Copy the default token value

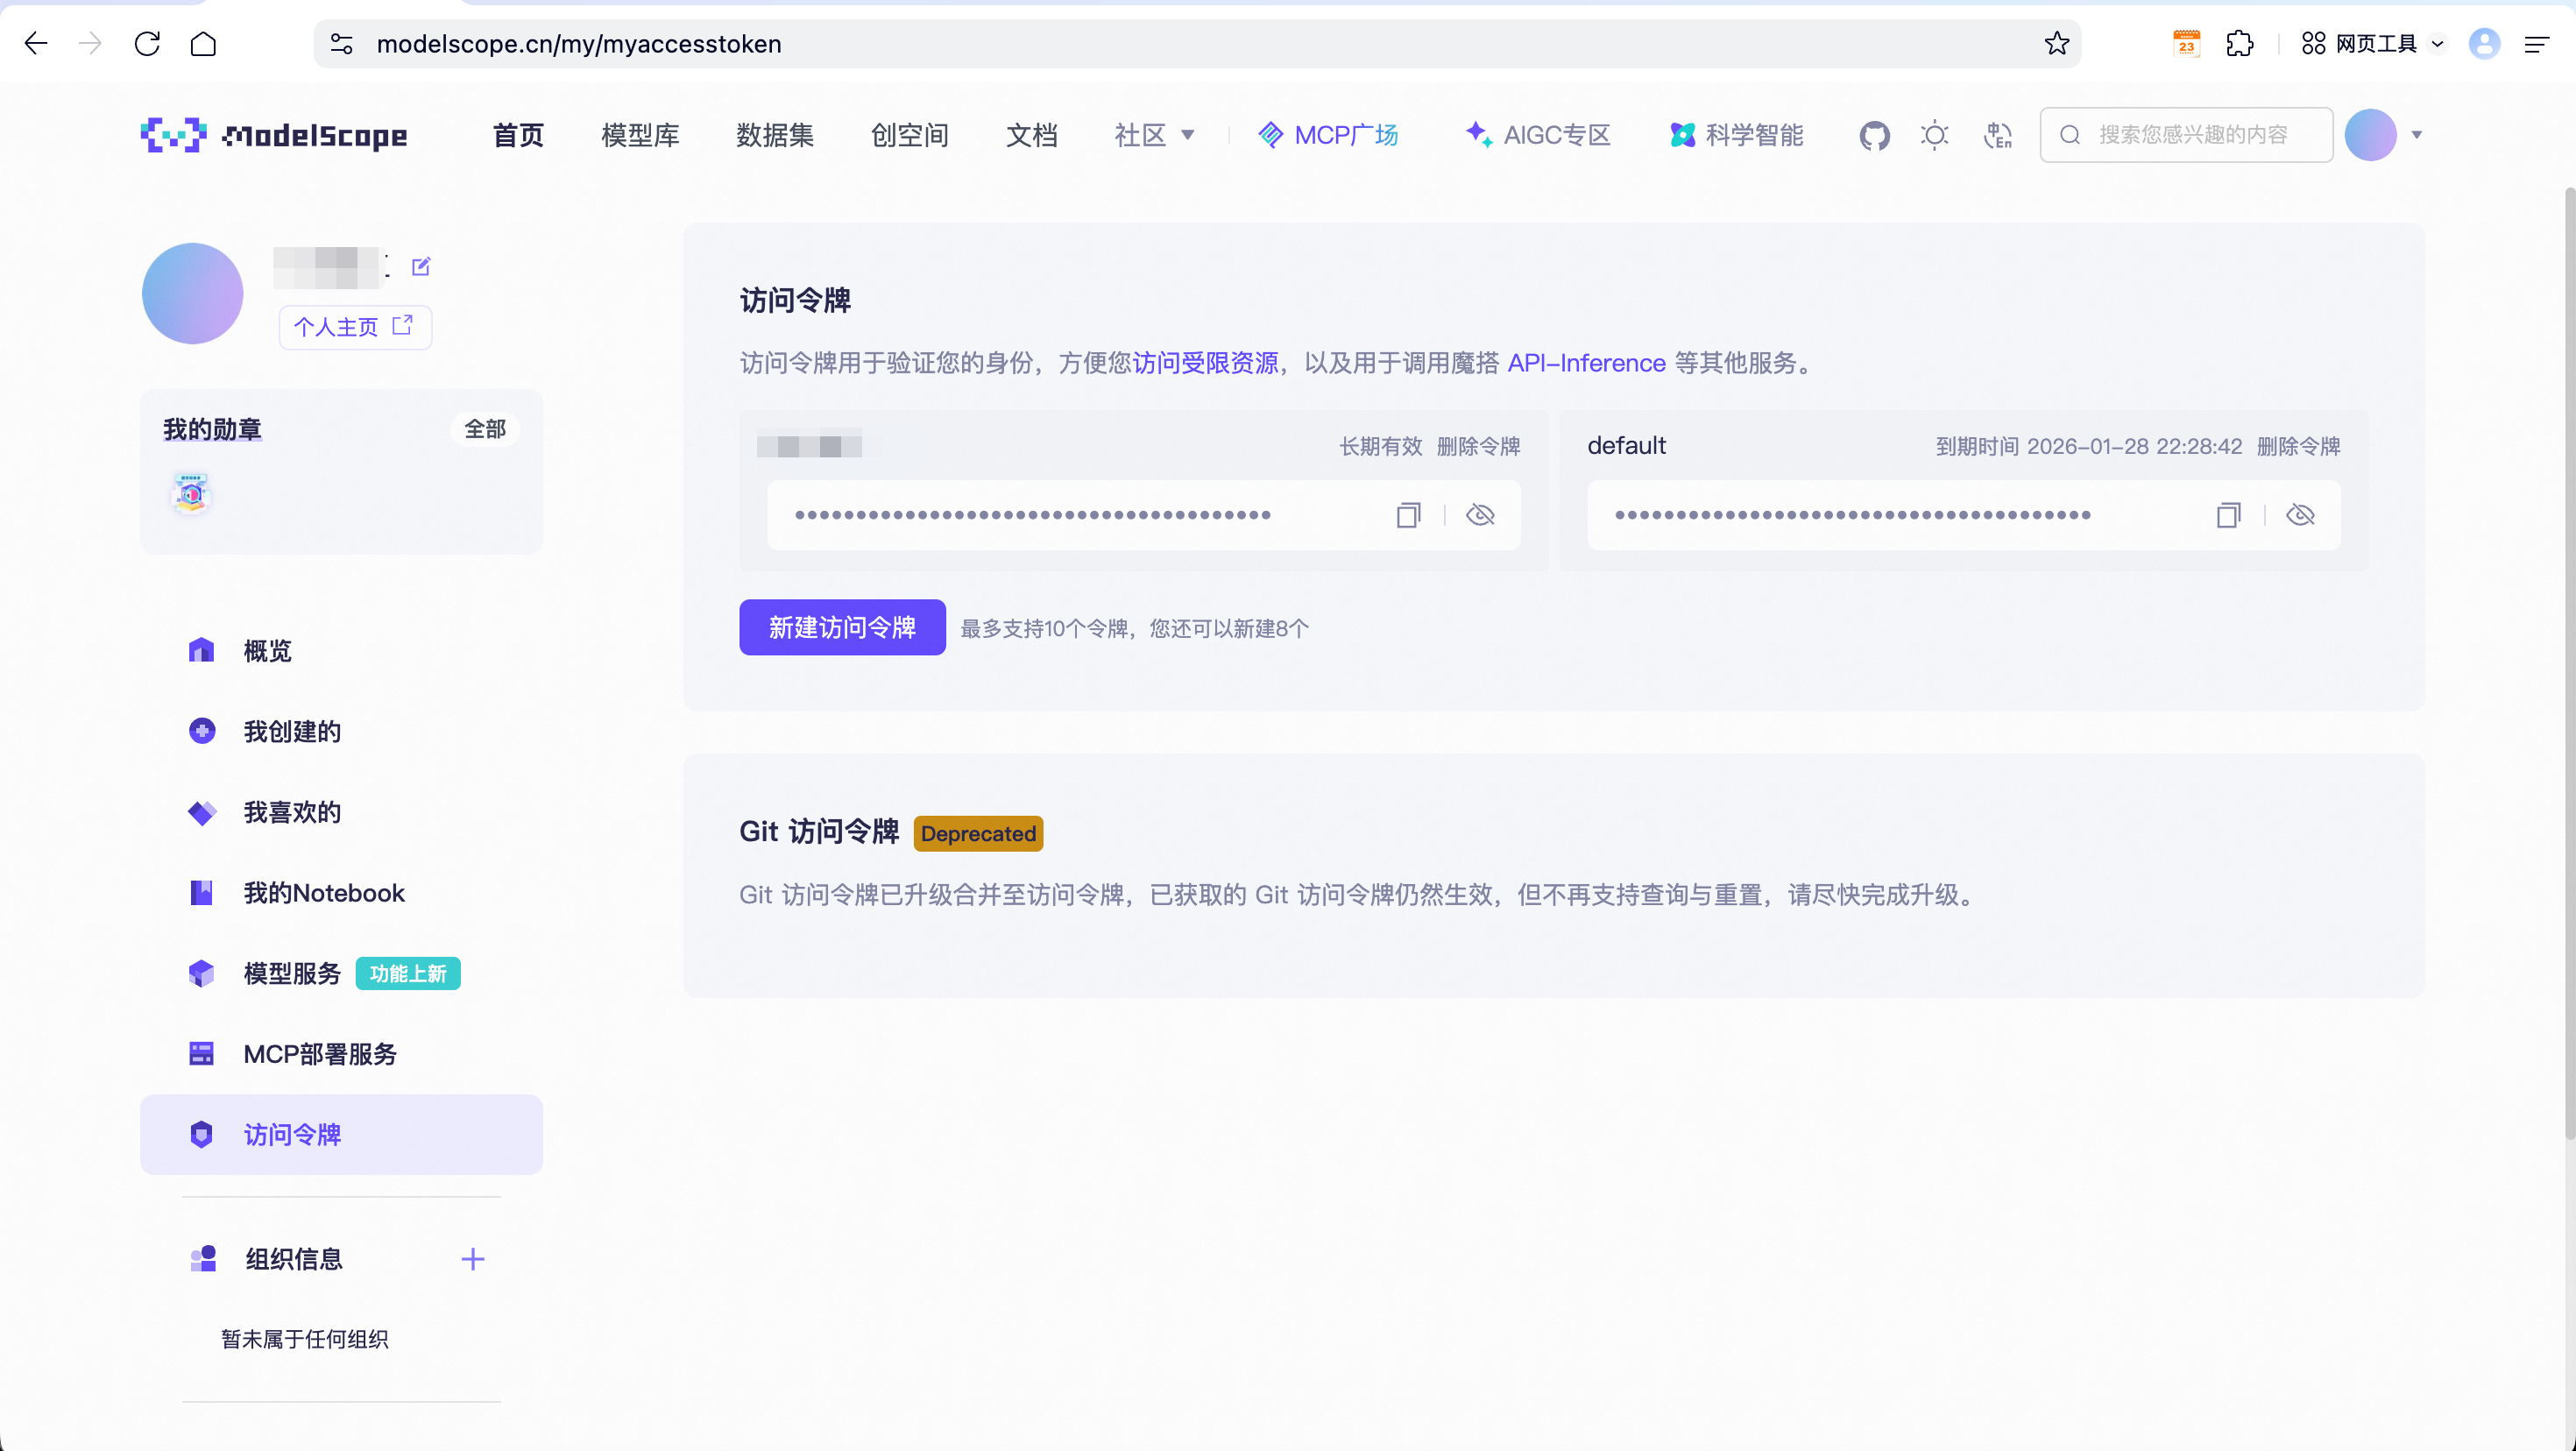pyautogui.click(x=2228, y=515)
